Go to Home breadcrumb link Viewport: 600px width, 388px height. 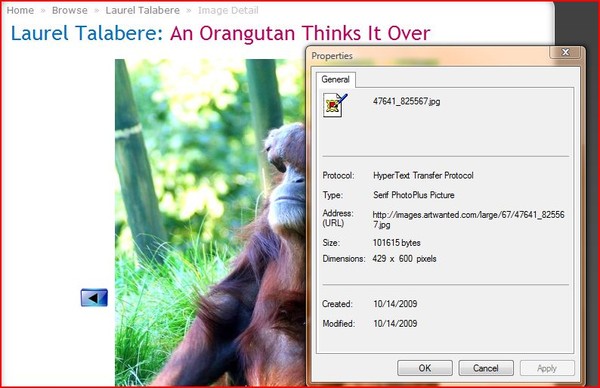20,10
